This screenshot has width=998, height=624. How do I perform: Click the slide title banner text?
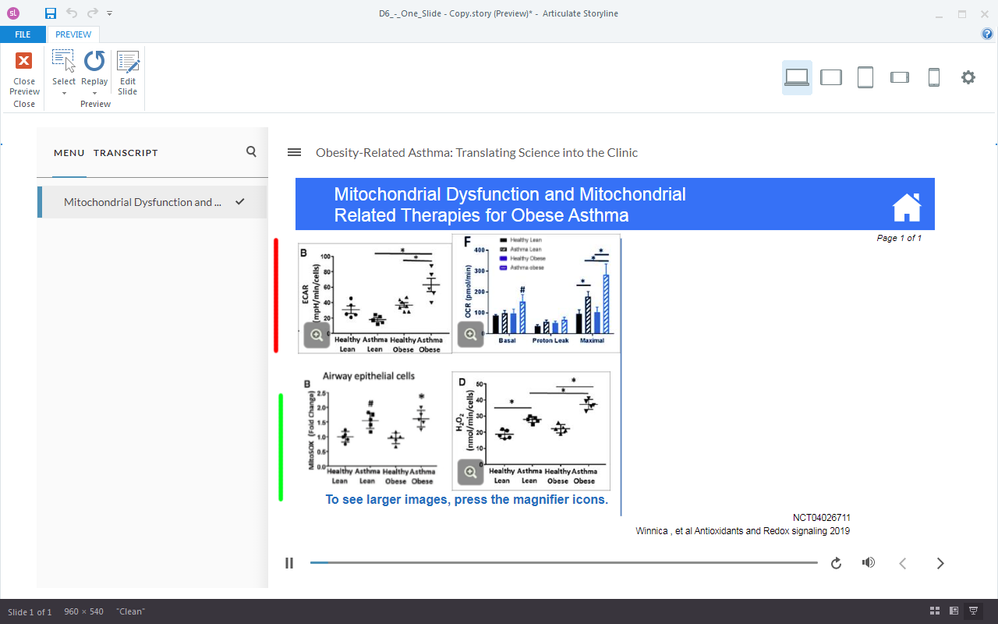tap(510, 204)
